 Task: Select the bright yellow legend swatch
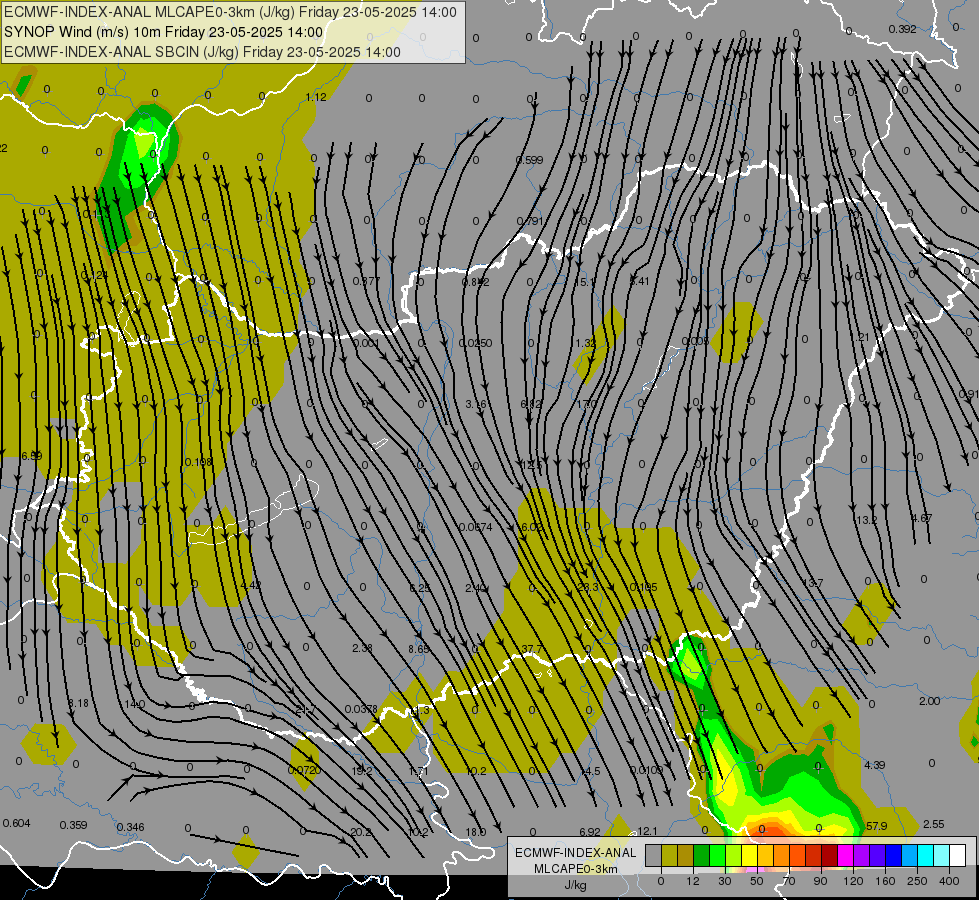[750, 855]
